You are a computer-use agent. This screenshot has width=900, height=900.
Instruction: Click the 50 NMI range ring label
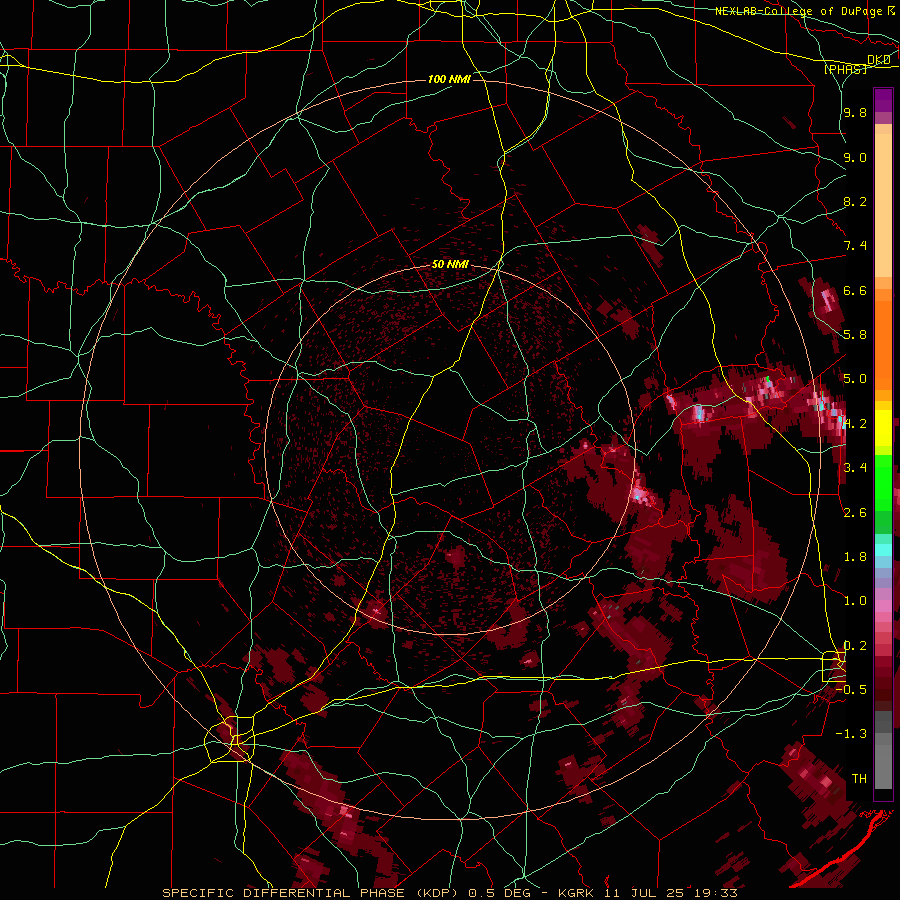[x=450, y=265]
